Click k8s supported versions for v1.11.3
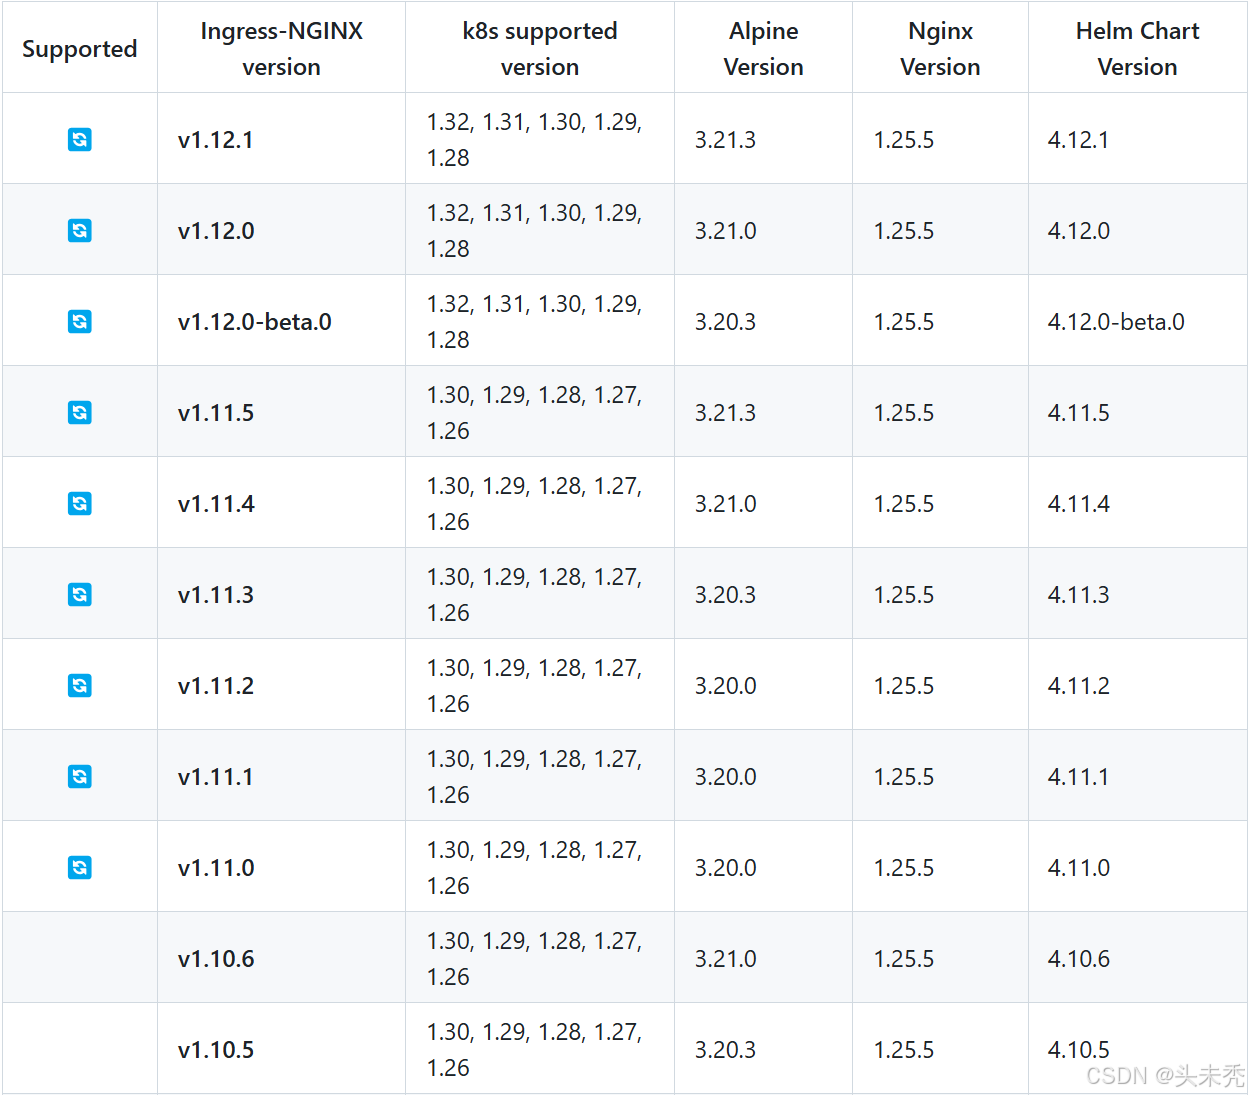1249x1095 pixels. click(534, 595)
